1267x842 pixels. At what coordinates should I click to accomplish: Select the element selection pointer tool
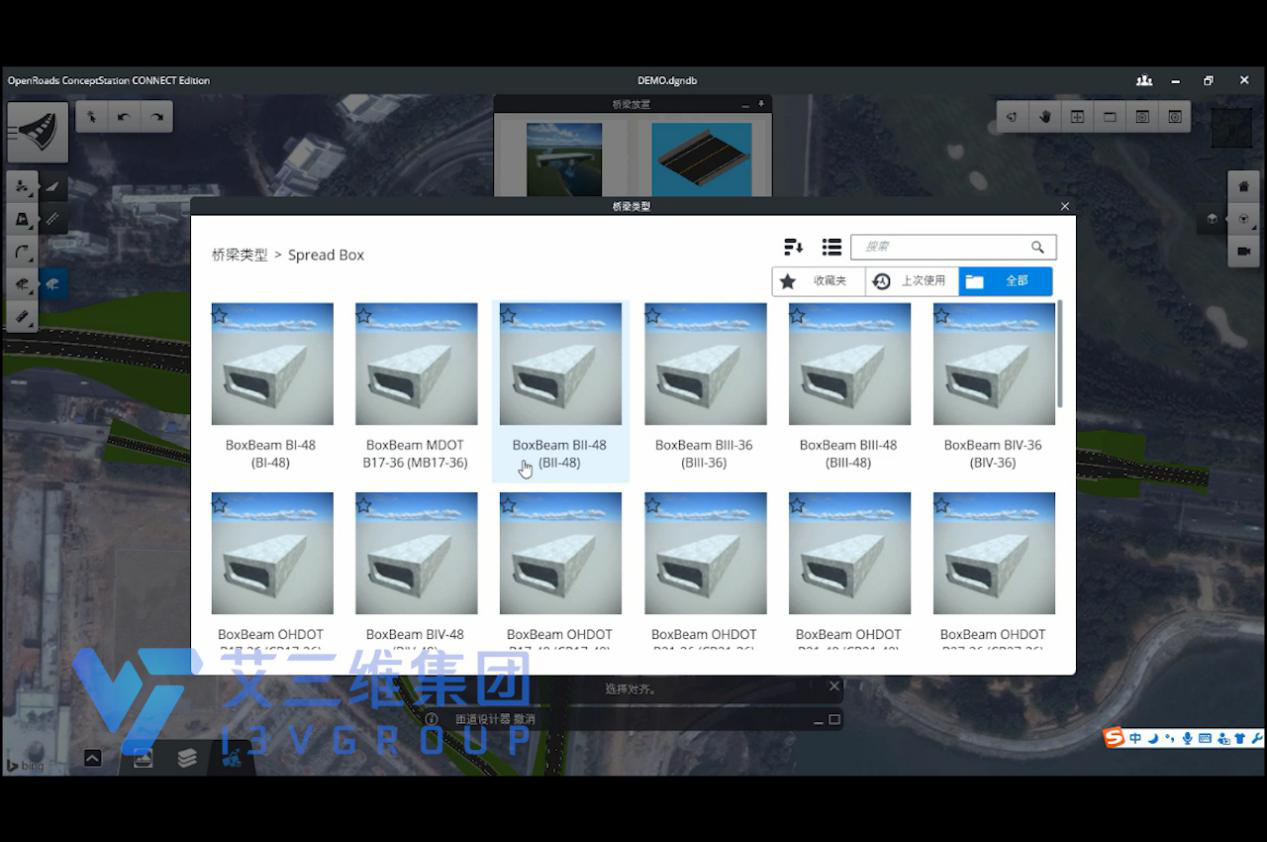click(92, 117)
